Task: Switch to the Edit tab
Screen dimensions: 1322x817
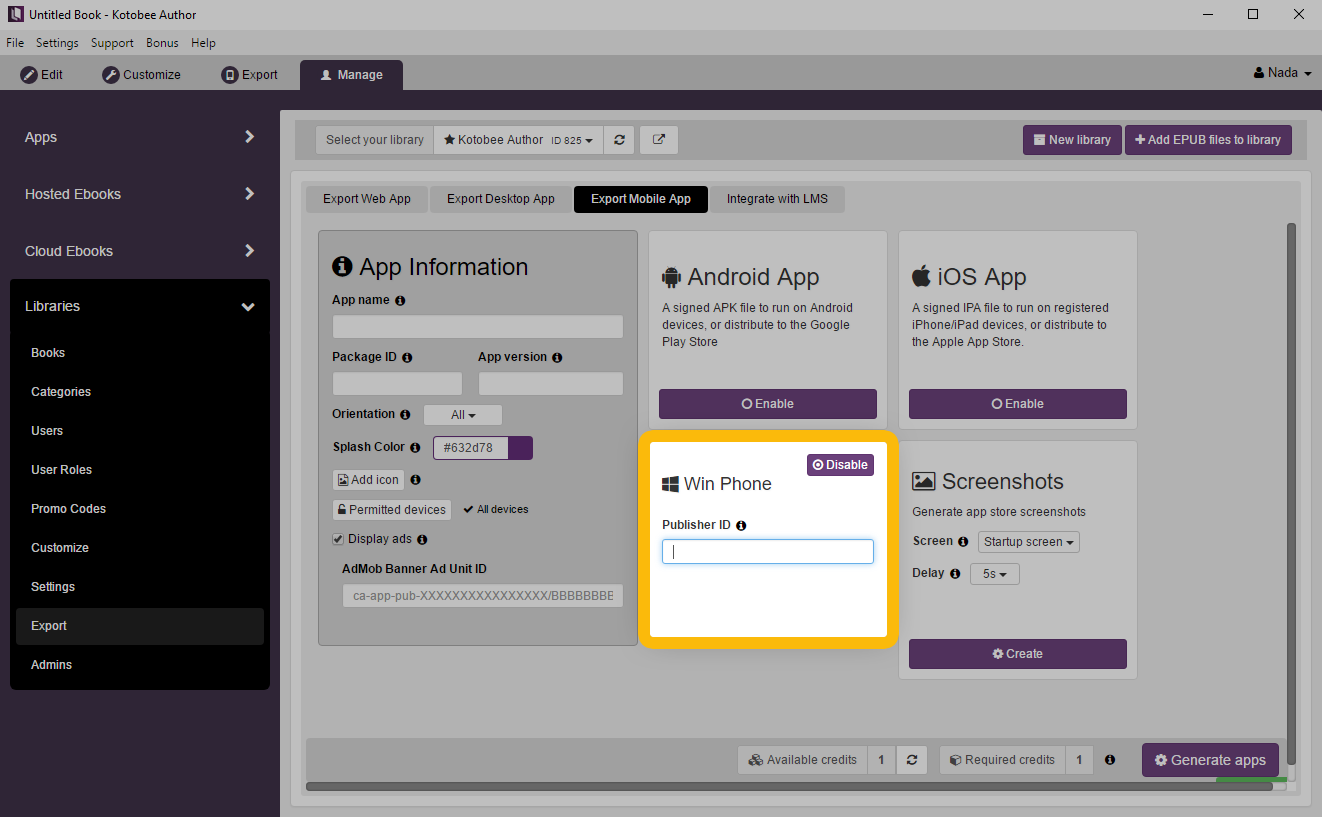Action: tap(42, 75)
